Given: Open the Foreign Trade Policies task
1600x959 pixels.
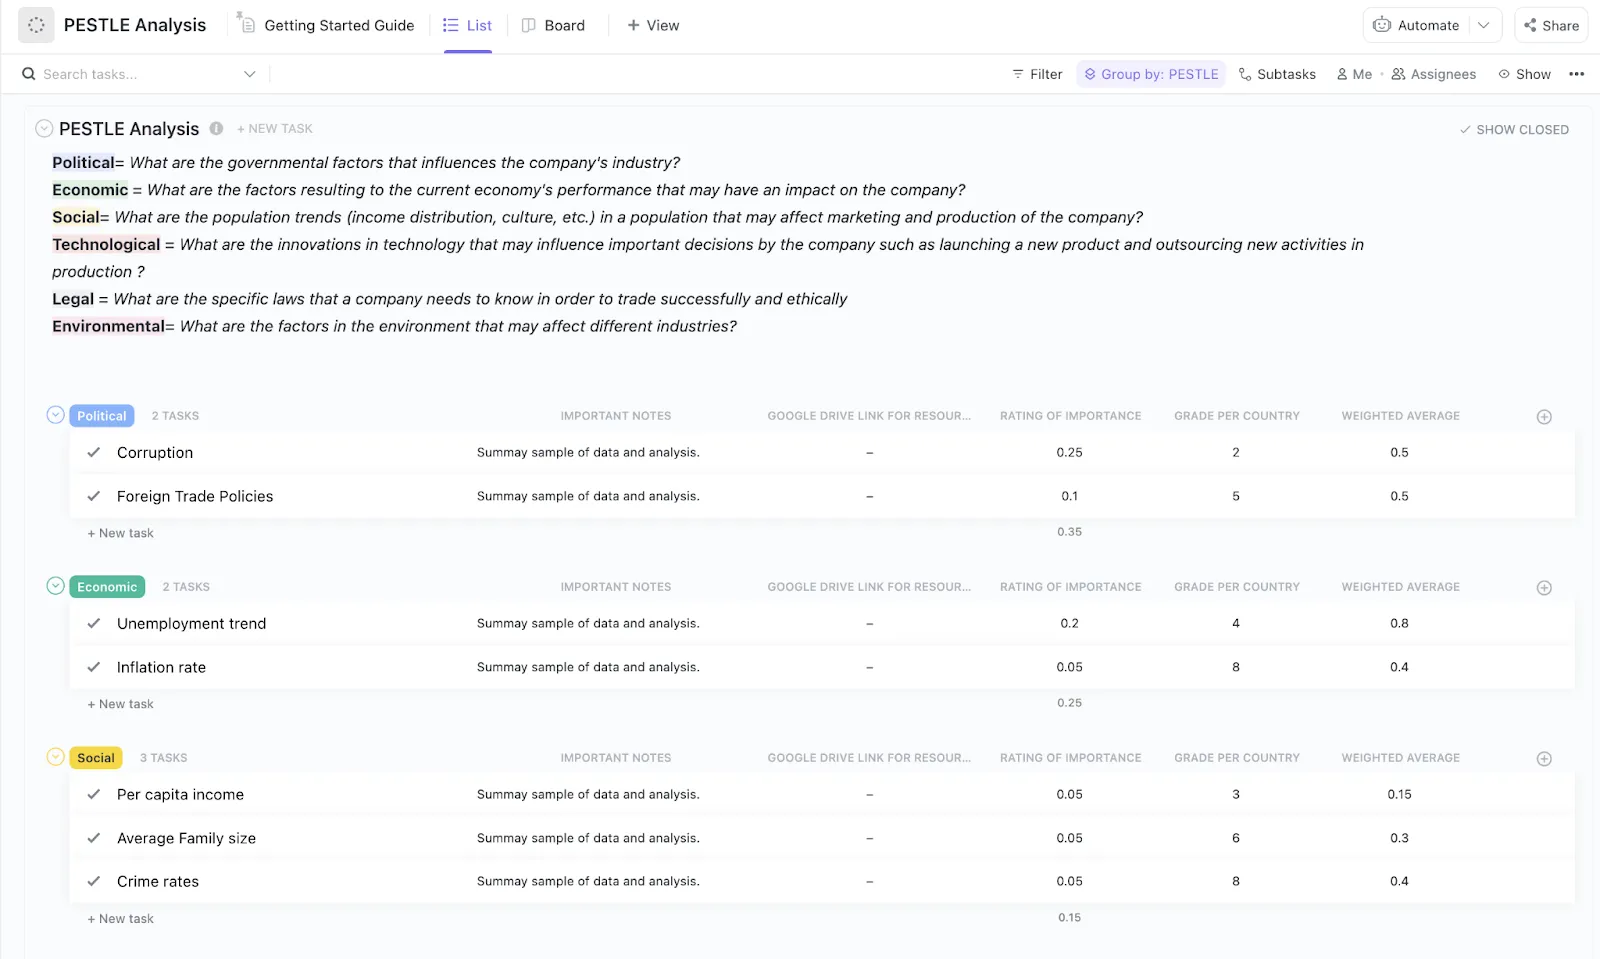Looking at the screenshot, I should click(x=195, y=497).
